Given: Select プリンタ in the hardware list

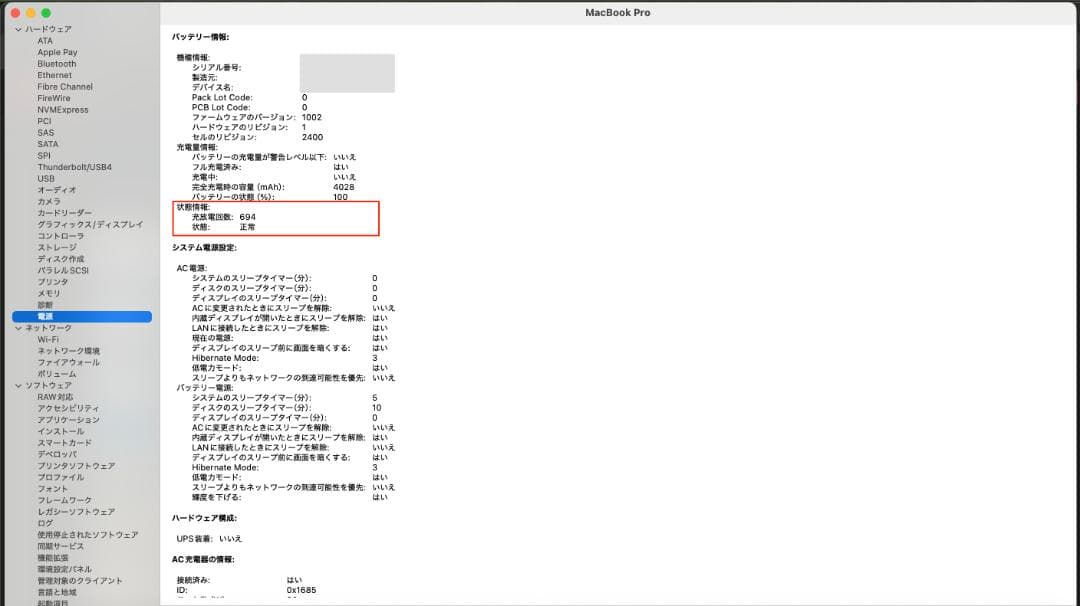Looking at the screenshot, I should [x=52, y=282].
